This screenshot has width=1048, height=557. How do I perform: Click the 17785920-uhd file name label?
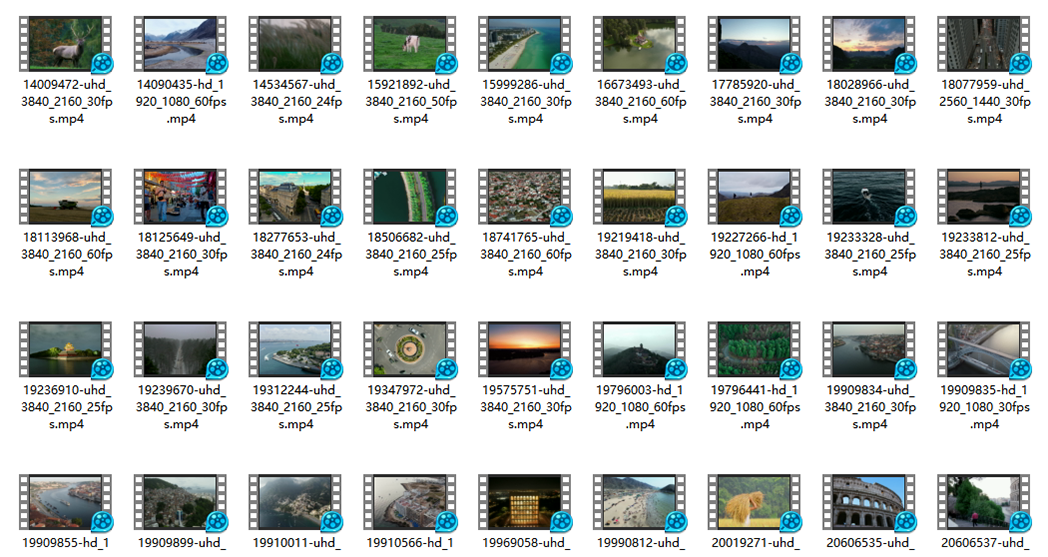click(755, 102)
